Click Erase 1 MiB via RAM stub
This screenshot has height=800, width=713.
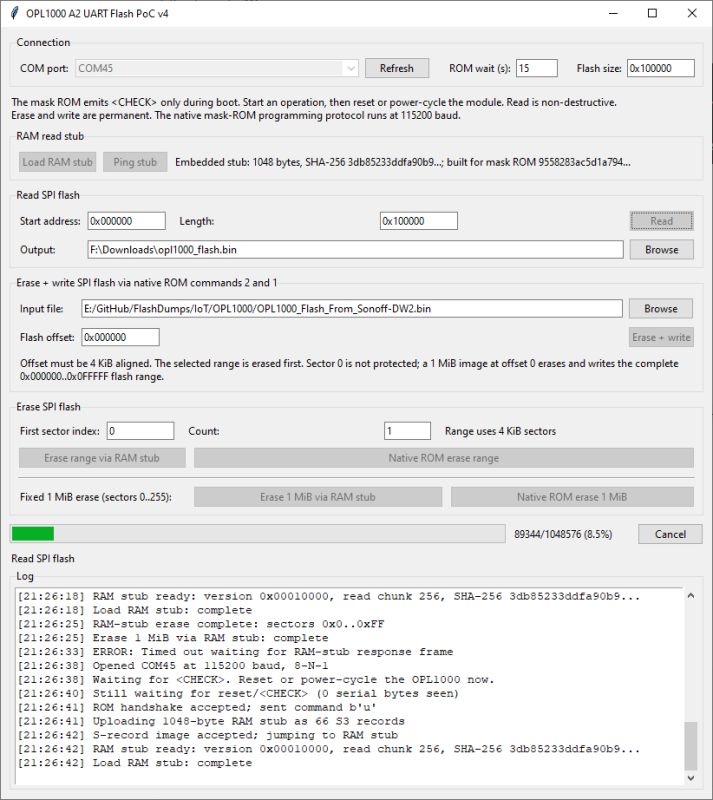[x=317, y=497]
